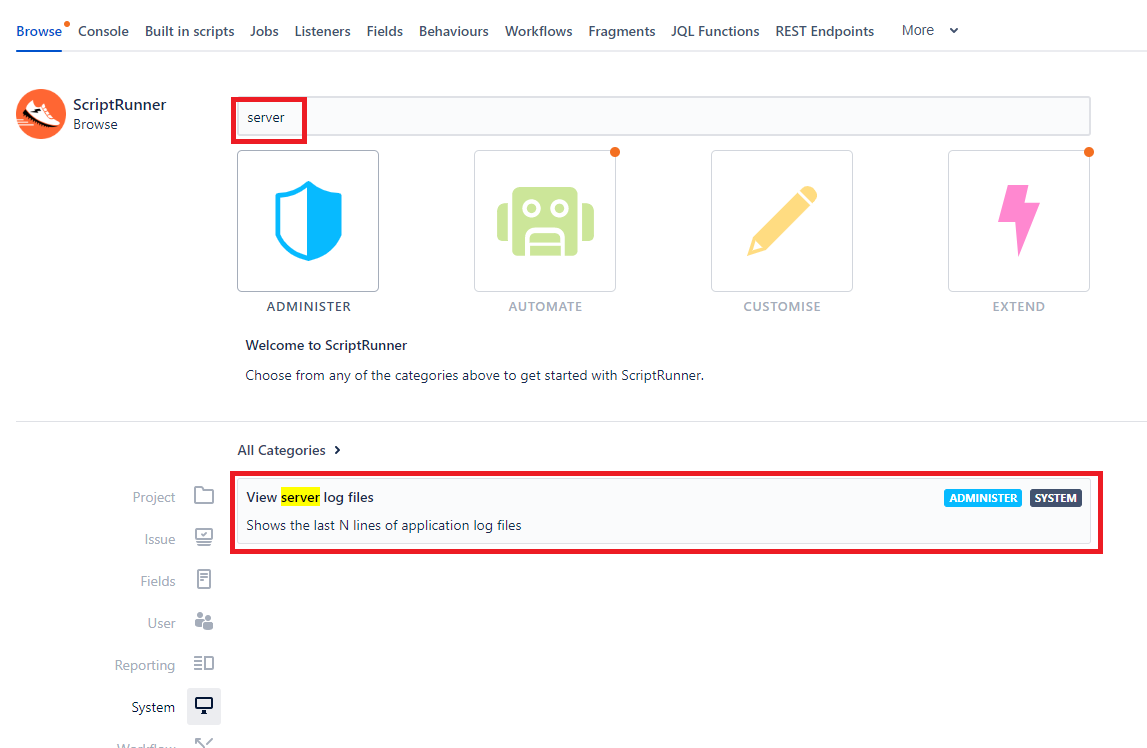Click the 'Welcome to ScriptRunner' heading

point(326,345)
